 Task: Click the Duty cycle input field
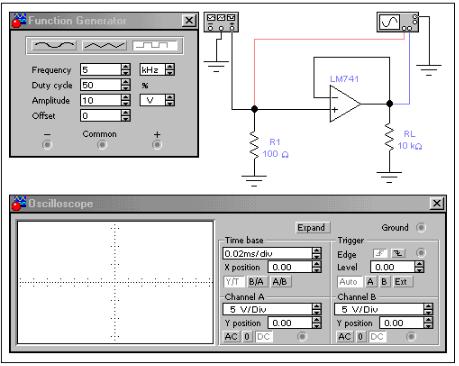[100, 85]
